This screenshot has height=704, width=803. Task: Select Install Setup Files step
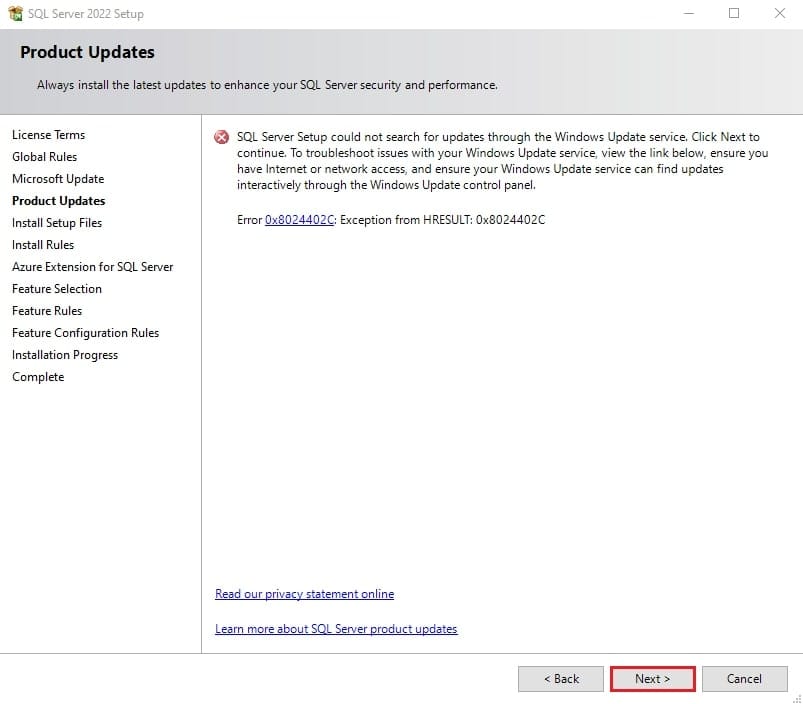pyautogui.click(x=57, y=223)
